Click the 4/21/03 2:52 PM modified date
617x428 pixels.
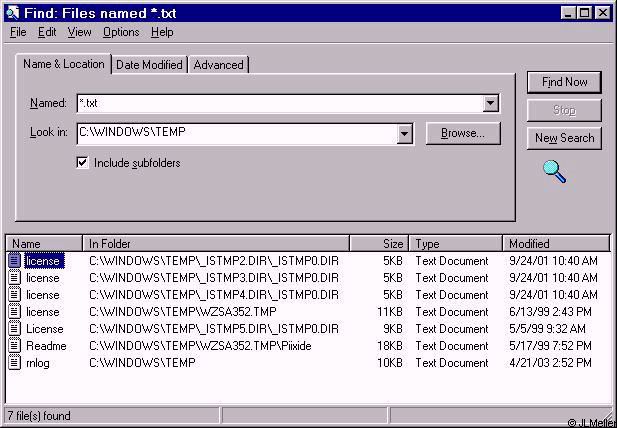click(x=550, y=363)
